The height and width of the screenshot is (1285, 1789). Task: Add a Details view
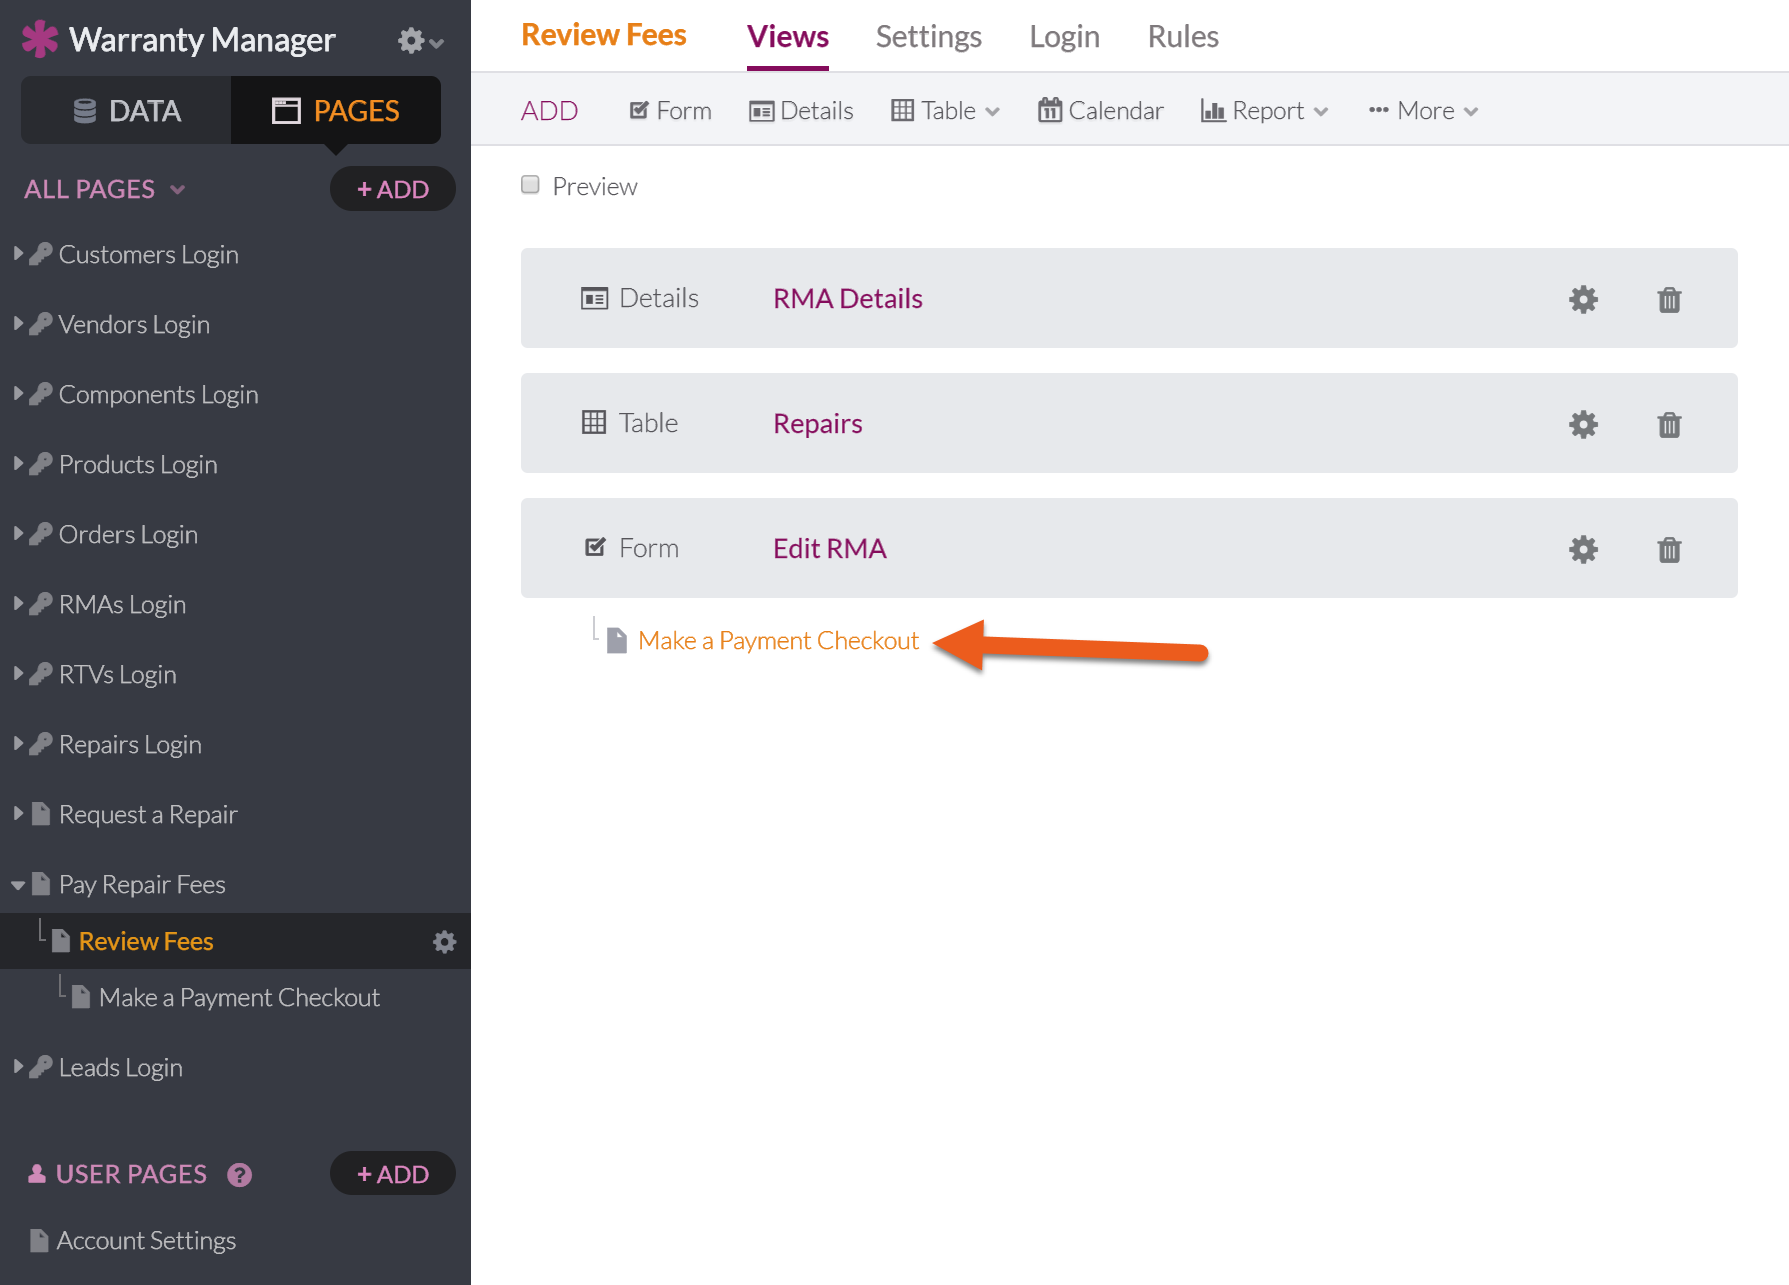pyautogui.click(x=801, y=111)
